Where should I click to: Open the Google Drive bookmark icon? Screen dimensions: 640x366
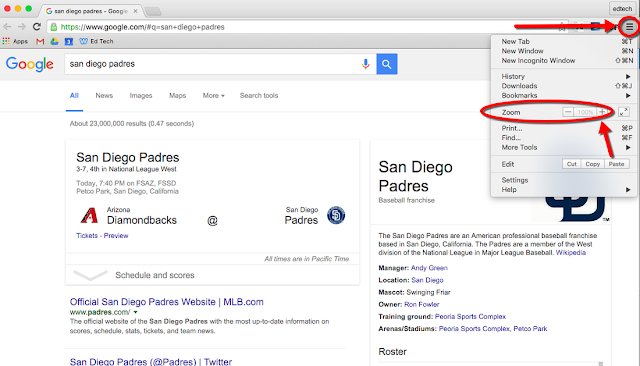click(x=54, y=41)
